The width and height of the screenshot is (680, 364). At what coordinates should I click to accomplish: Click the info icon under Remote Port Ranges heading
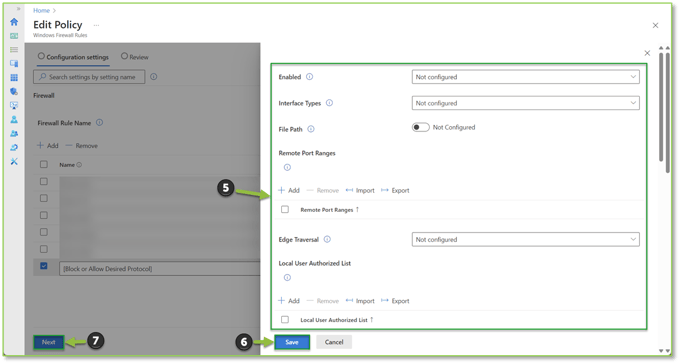click(x=287, y=167)
